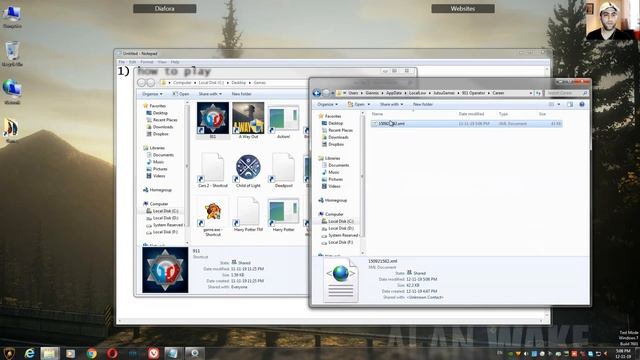The width and height of the screenshot is (640, 360).
Task: Select Recent Places in the Career window sidebar
Action: pyautogui.click(x=340, y=130)
